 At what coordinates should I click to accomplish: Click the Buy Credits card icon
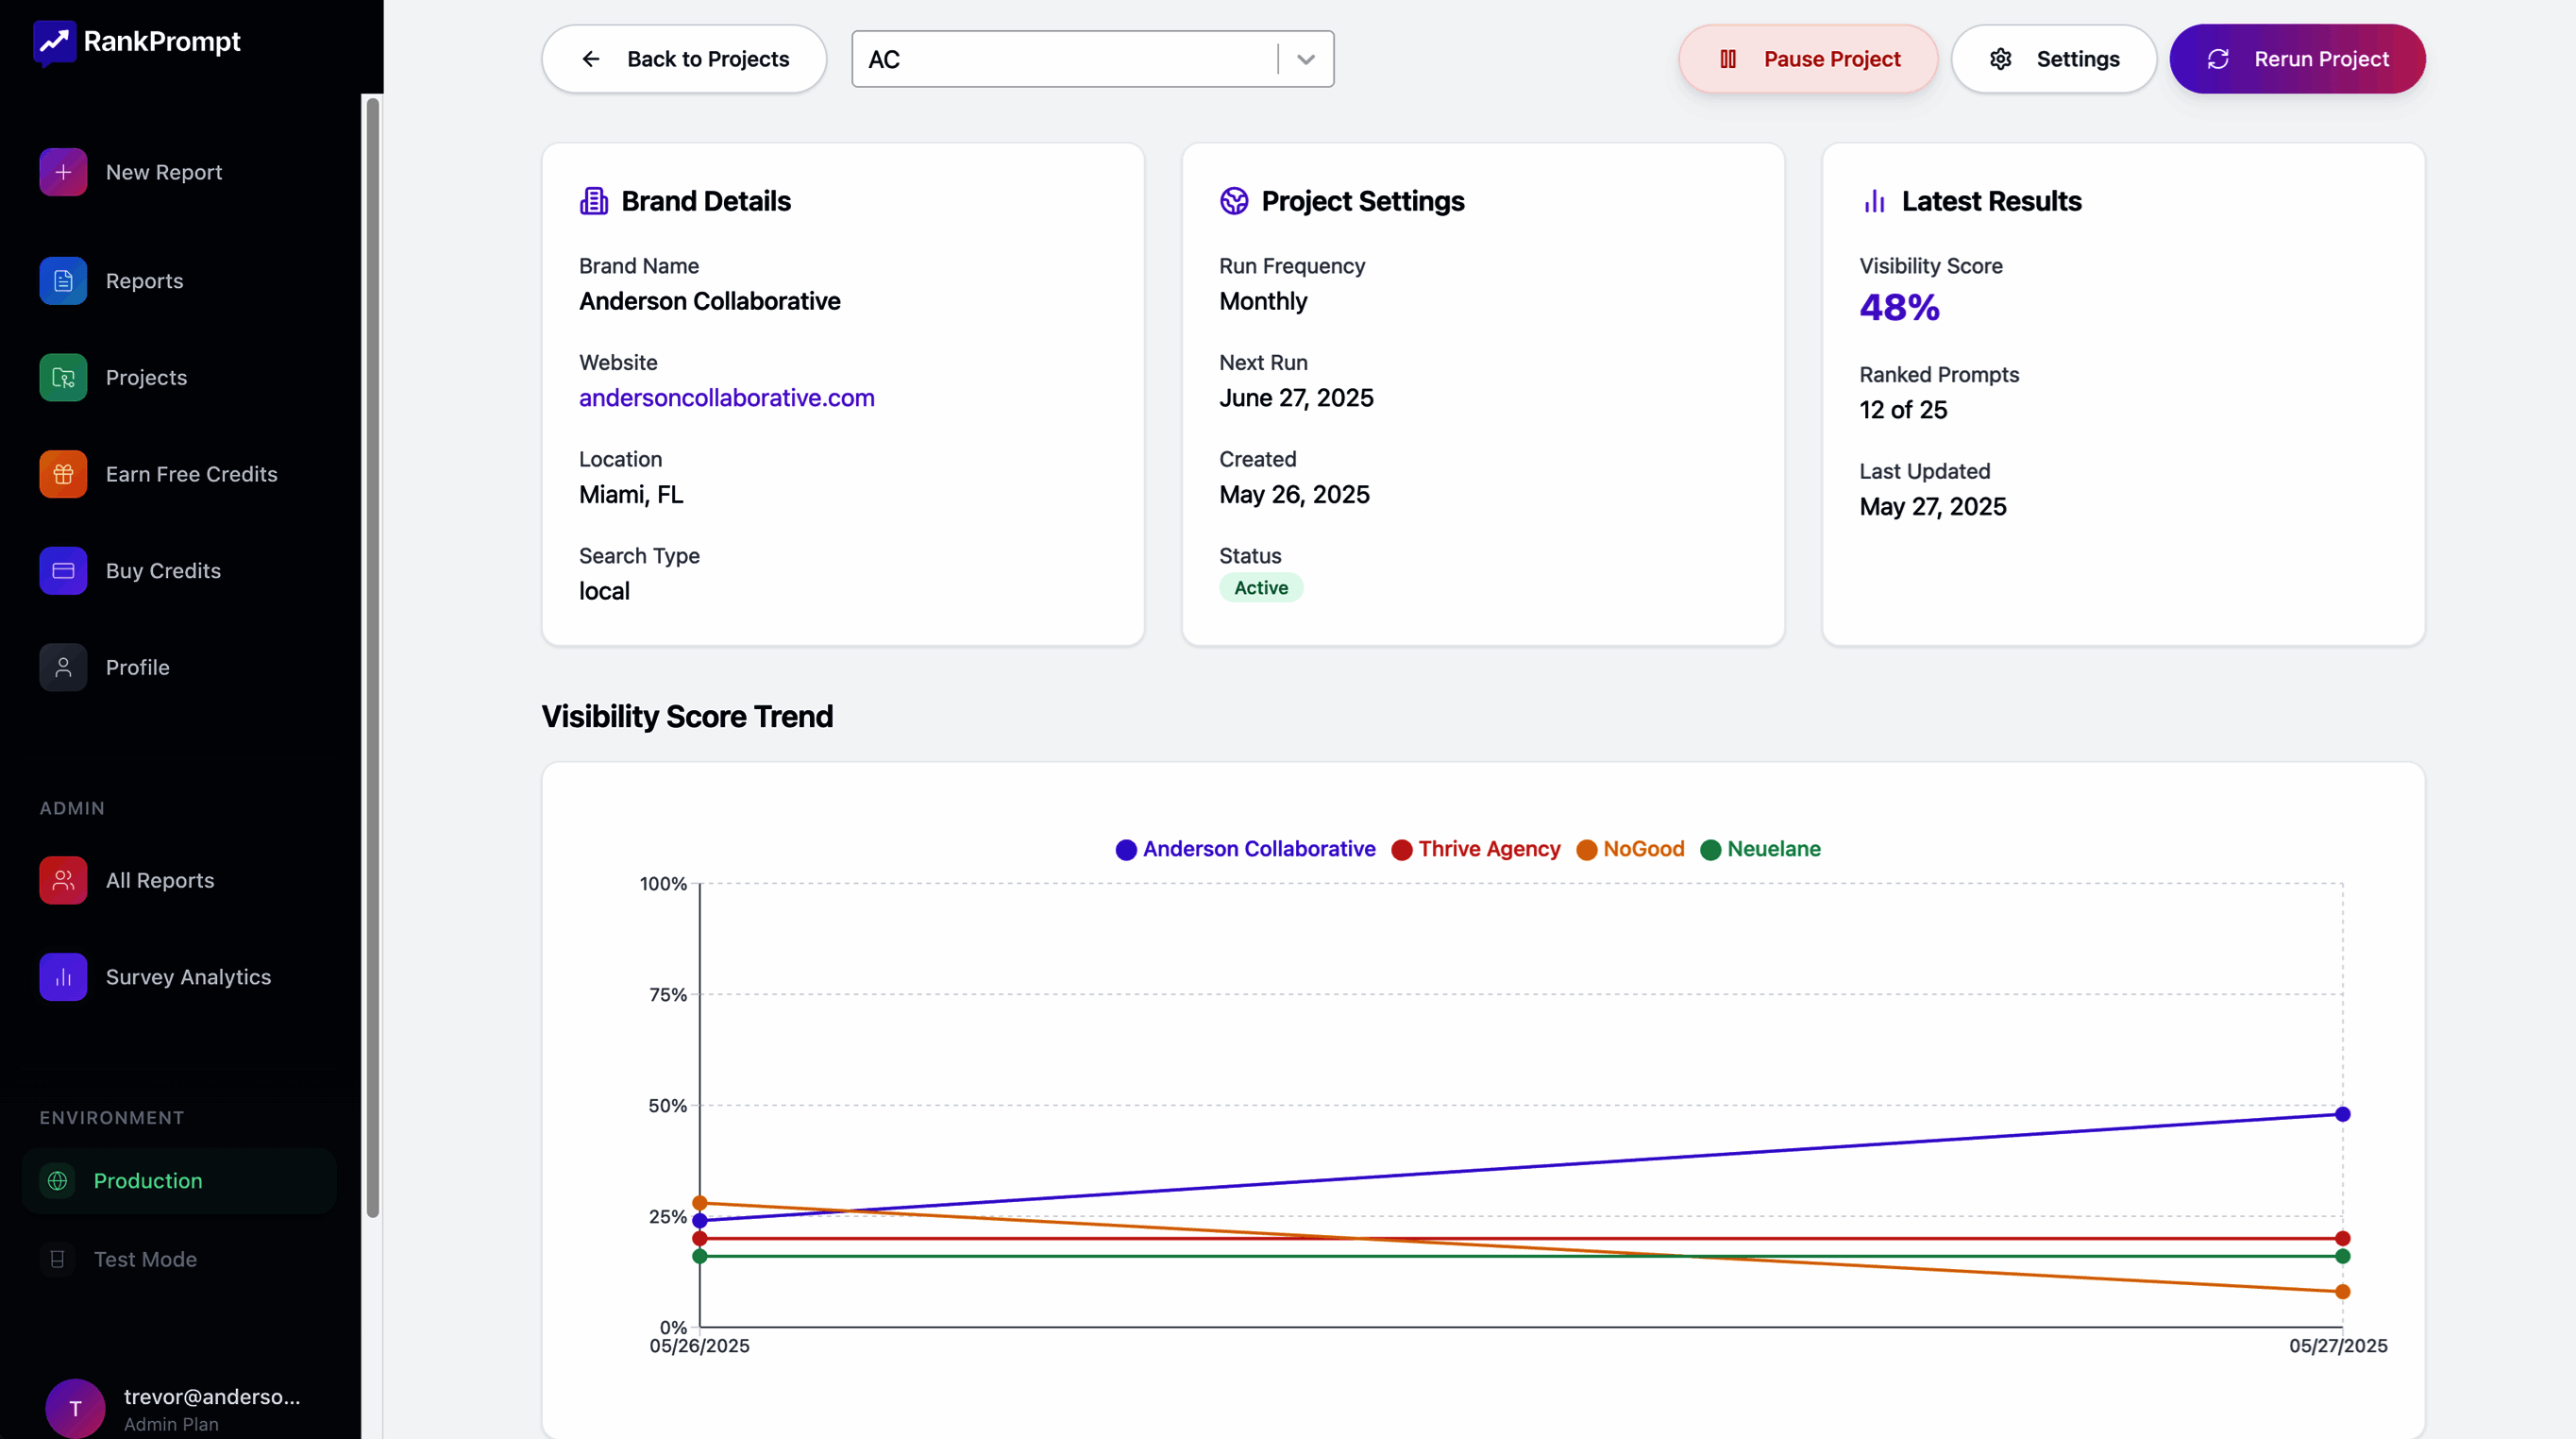click(x=63, y=571)
